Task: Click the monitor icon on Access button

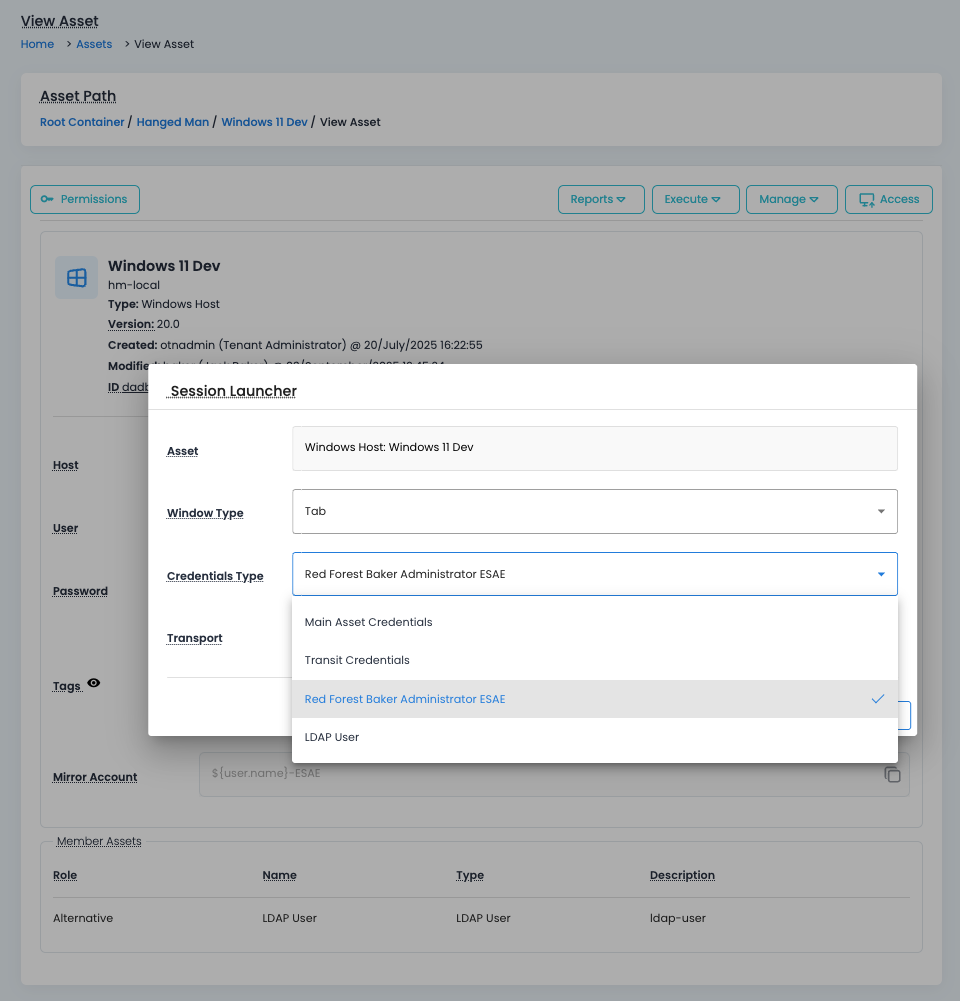Action: (866, 199)
